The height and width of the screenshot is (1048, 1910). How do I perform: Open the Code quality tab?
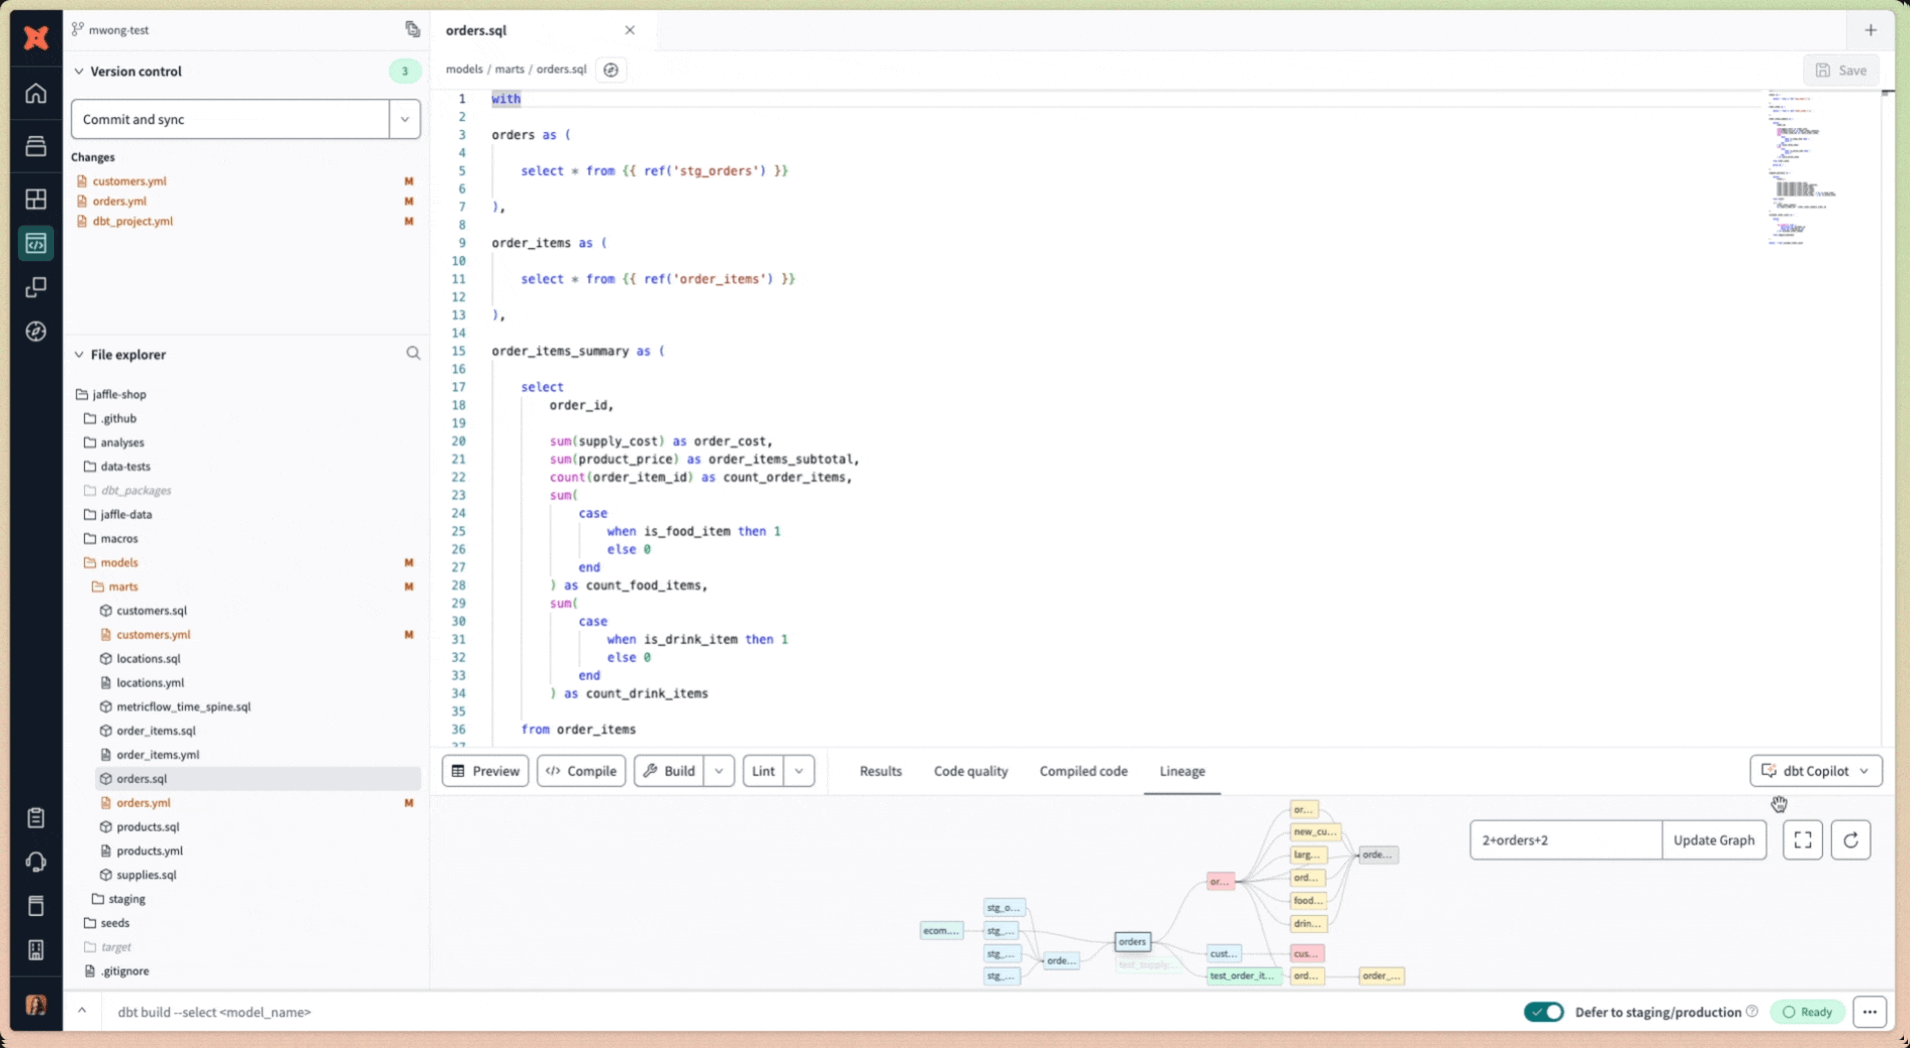click(970, 770)
